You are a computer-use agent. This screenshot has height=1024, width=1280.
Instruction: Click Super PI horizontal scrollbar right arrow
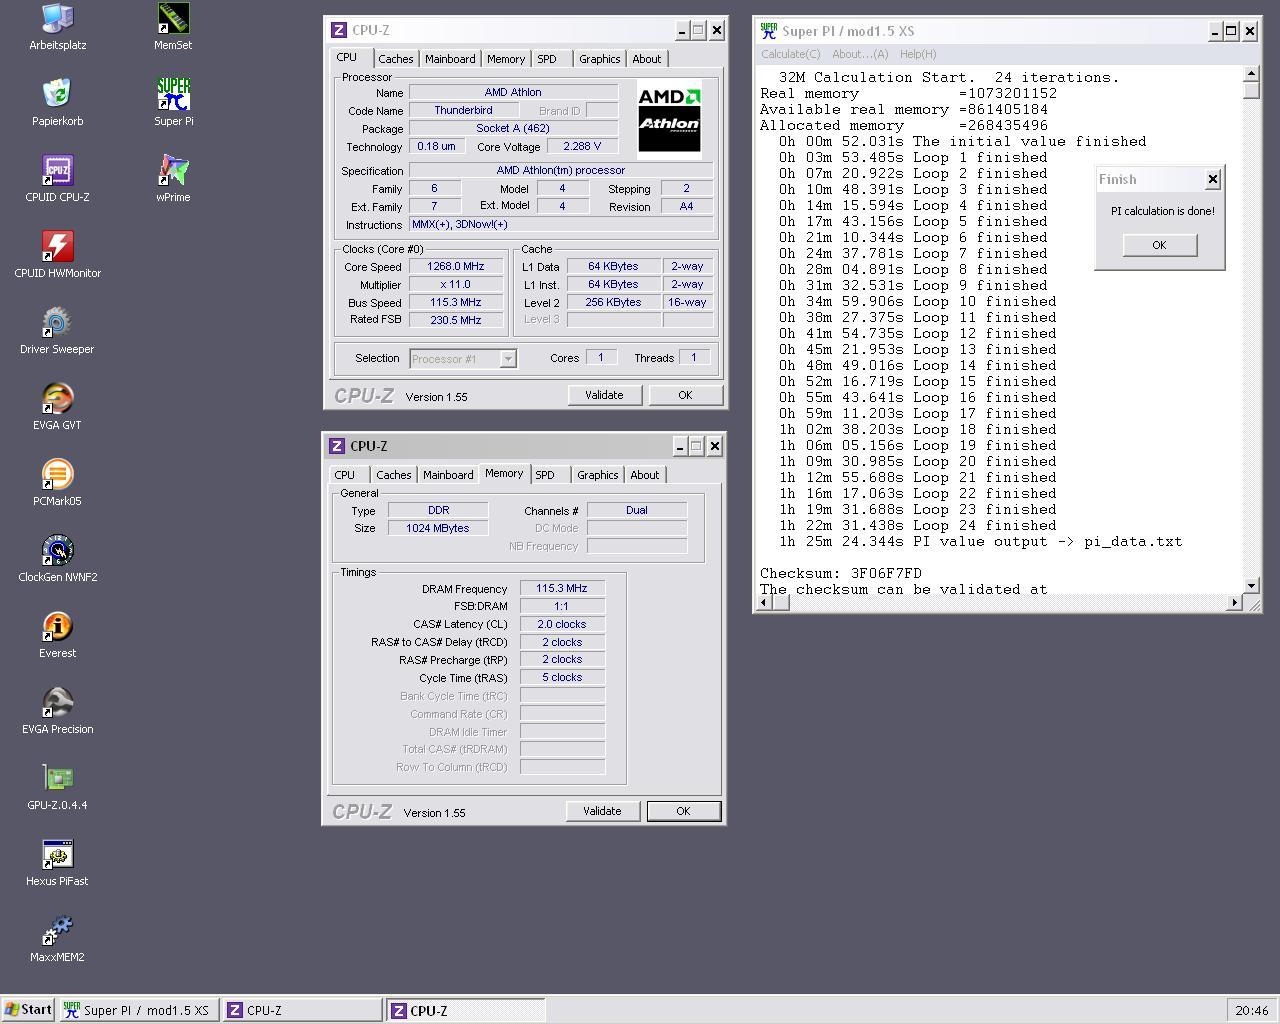[1234, 602]
